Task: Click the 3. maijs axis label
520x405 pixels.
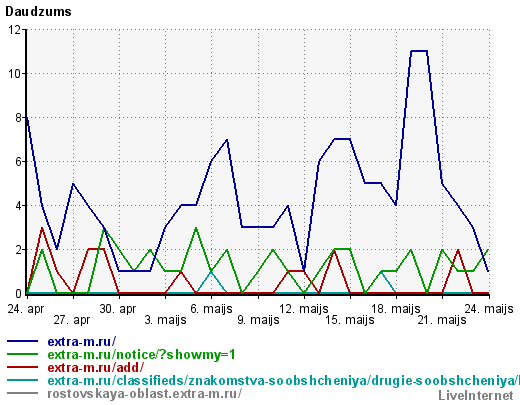Action: click(x=165, y=320)
